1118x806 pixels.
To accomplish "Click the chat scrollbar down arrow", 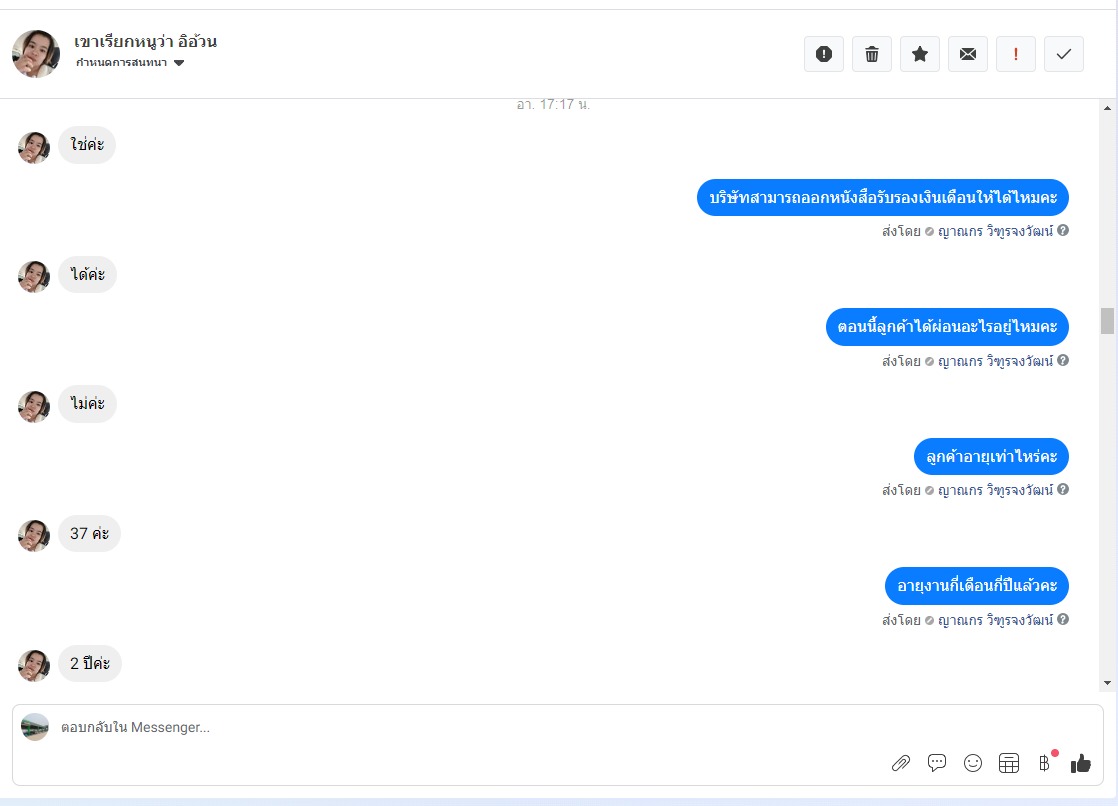I will [x=1107, y=683].
